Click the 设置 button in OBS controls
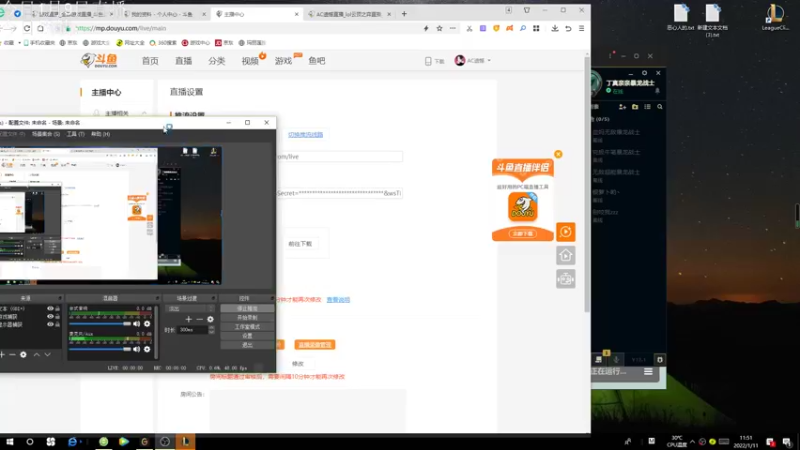Viewport: 800px width, 450px height. coord(247,336)
